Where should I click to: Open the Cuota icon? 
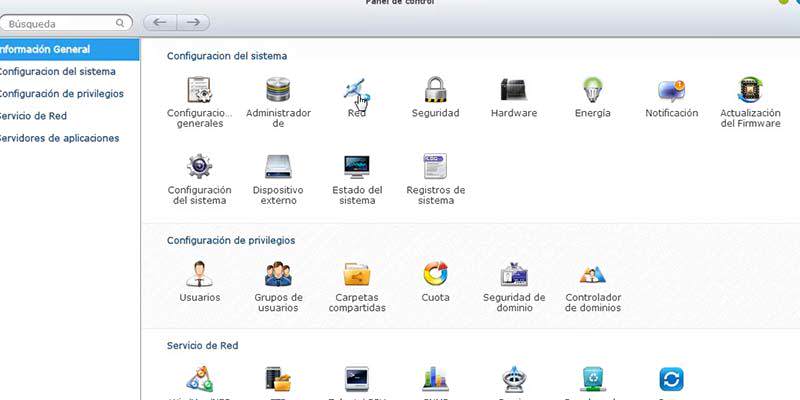[435, 274]
